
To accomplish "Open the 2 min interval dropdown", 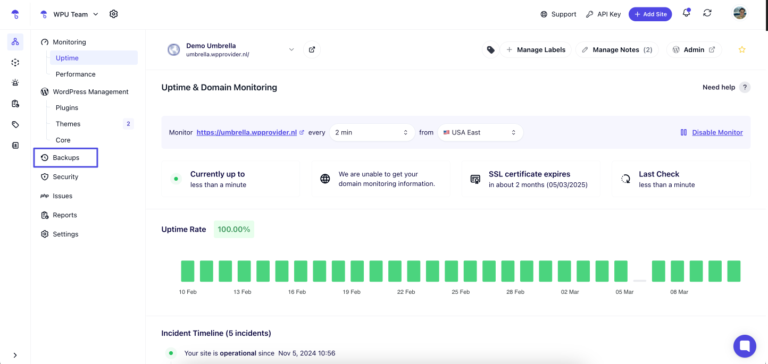I will (372, 132).
